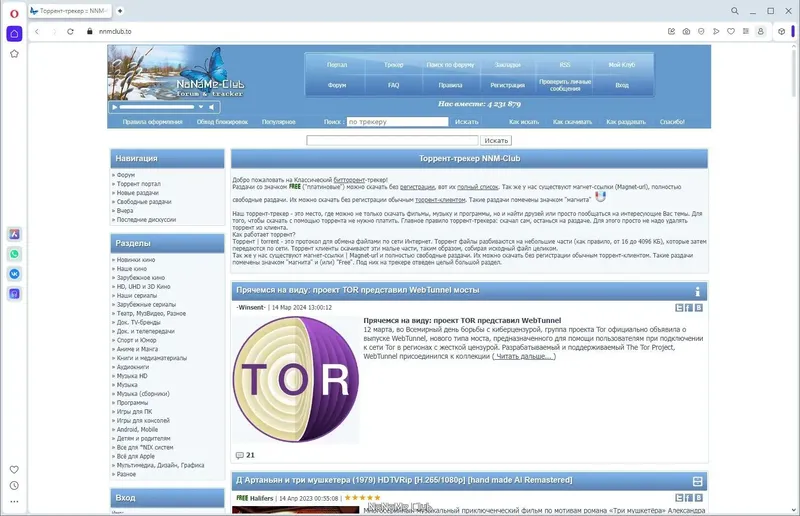Open Портал in the top menu
Screen dimensions: 800x516
click(337, 65)
